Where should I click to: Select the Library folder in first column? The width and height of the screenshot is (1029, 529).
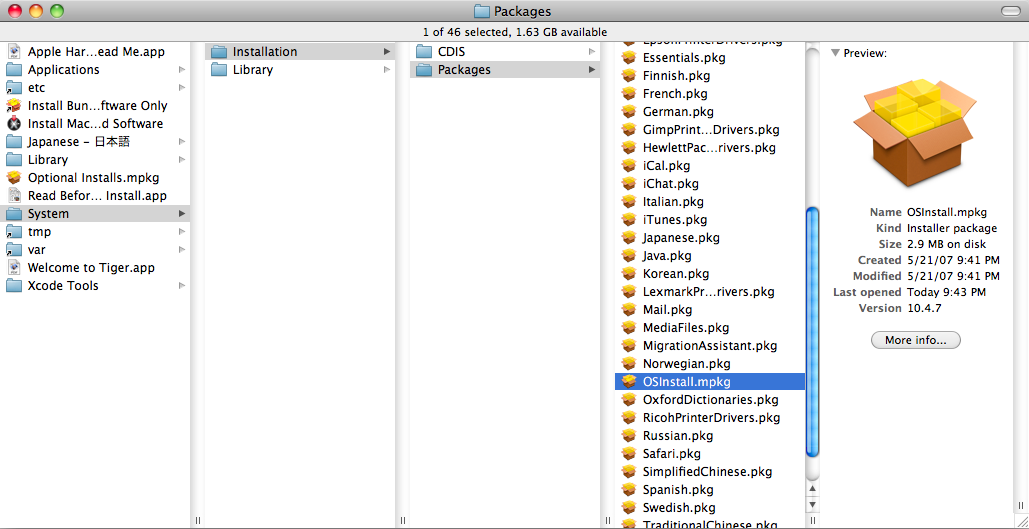coord(95,159)
